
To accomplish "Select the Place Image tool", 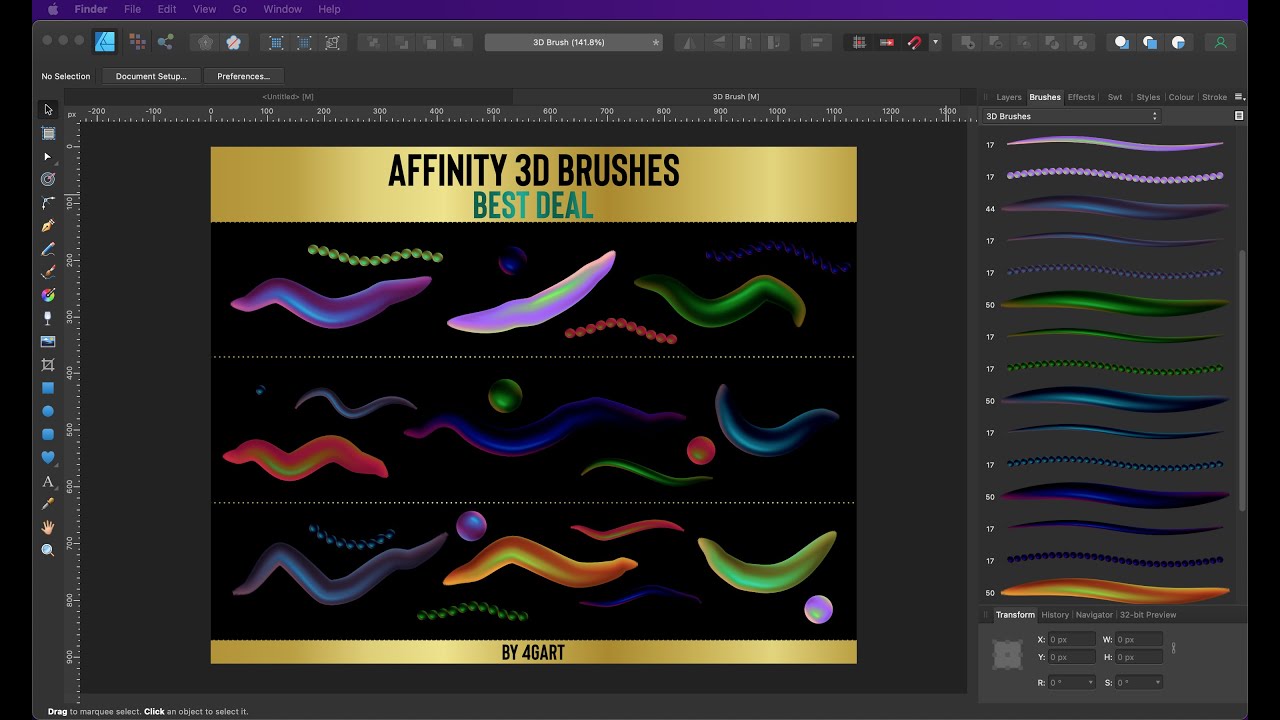I will (x=48, y=341).
